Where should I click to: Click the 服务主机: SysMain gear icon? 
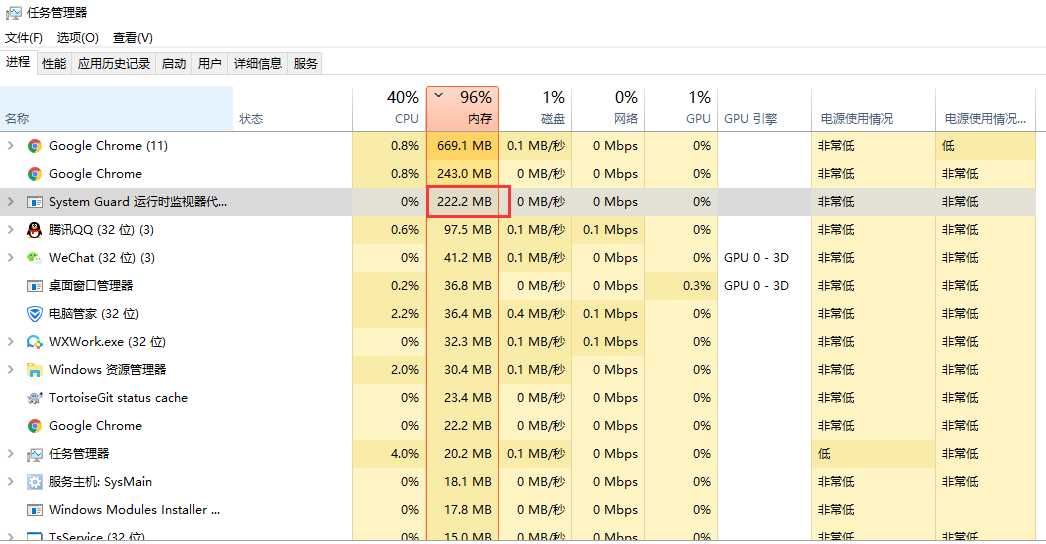pos(35,482)
